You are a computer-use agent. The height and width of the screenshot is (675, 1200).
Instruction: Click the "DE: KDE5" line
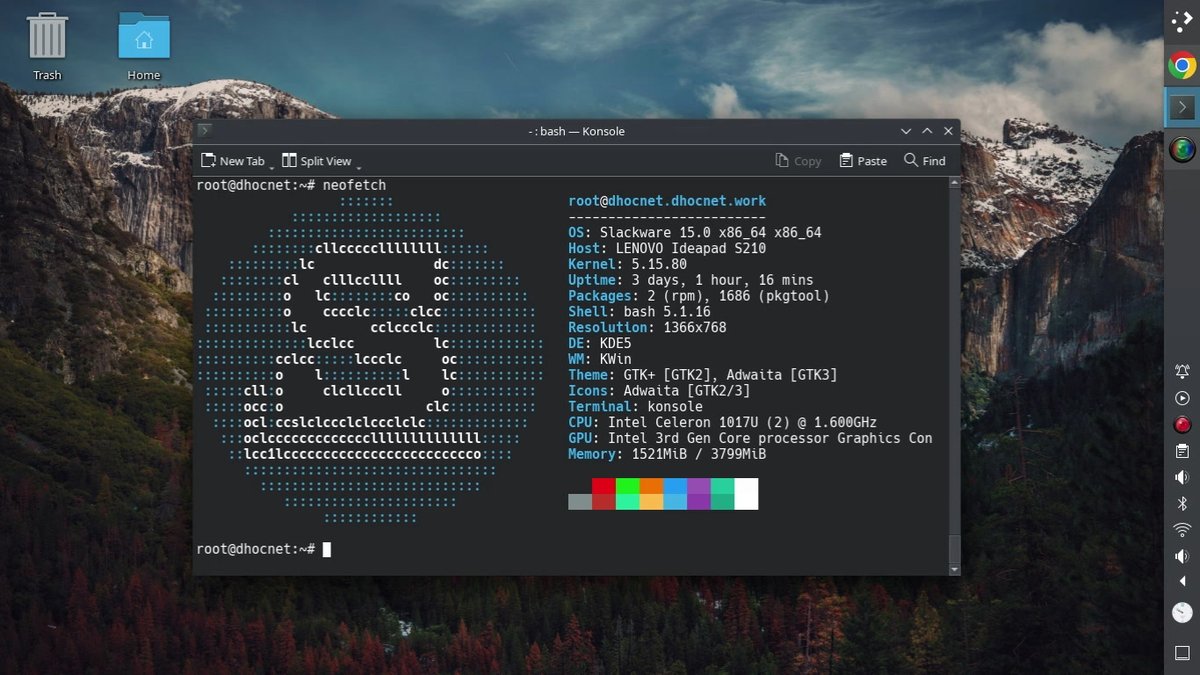point(599,344)
